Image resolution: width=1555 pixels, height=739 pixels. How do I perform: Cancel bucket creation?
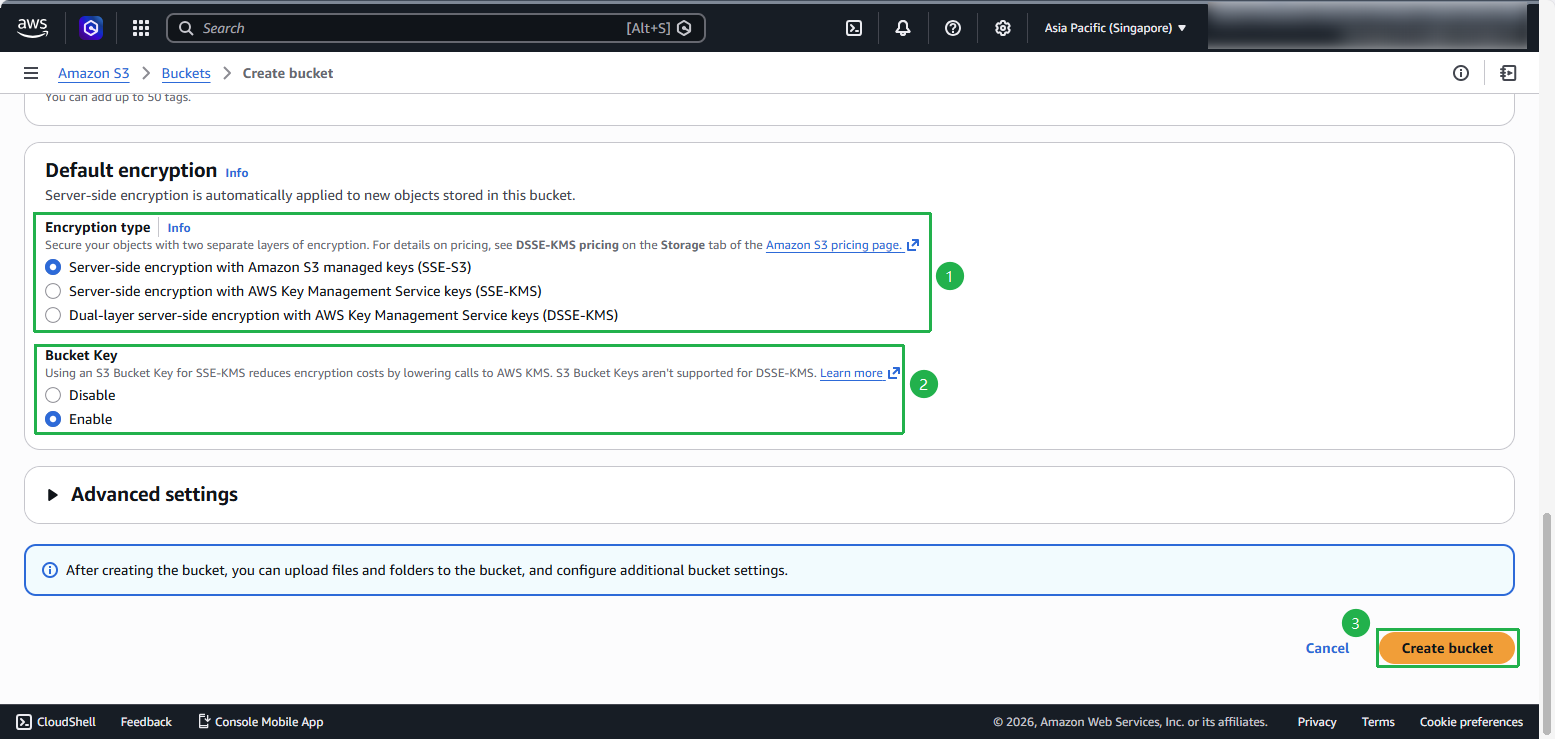pyautogui.click(x=1327, y=648)
